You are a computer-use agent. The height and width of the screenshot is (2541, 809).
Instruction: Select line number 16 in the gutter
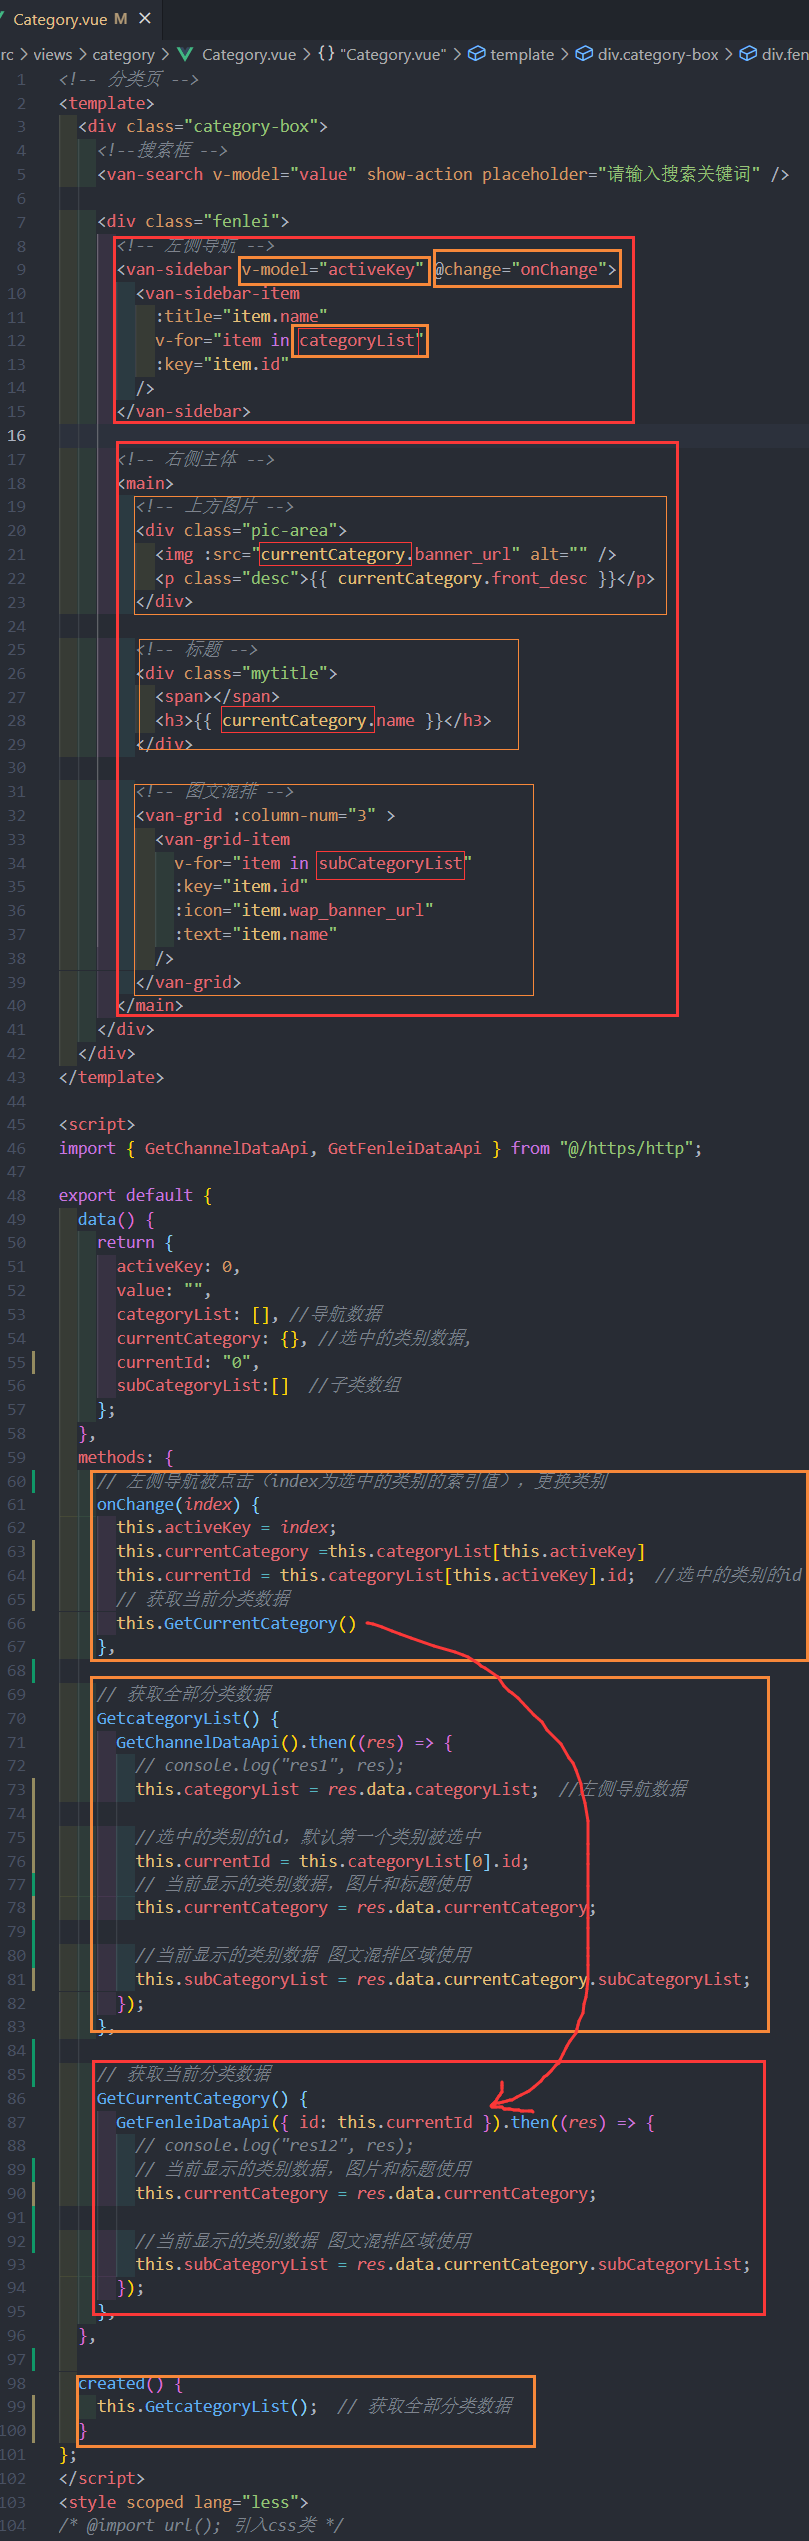(x=17, y=436)
